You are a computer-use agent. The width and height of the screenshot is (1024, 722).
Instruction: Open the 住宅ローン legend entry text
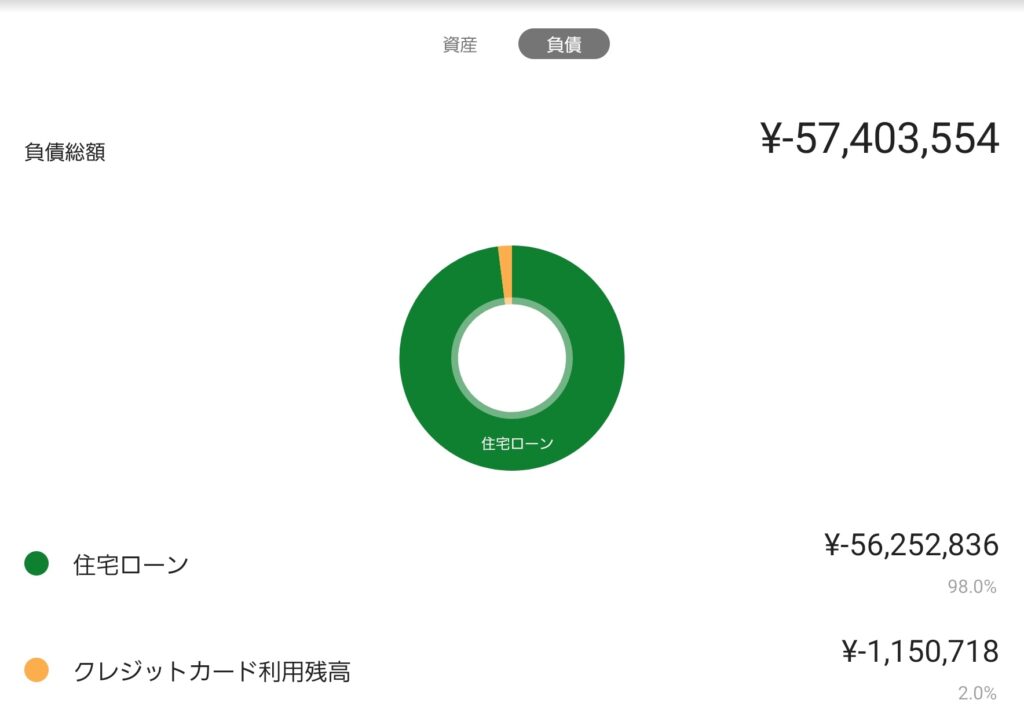coord(131,565)
